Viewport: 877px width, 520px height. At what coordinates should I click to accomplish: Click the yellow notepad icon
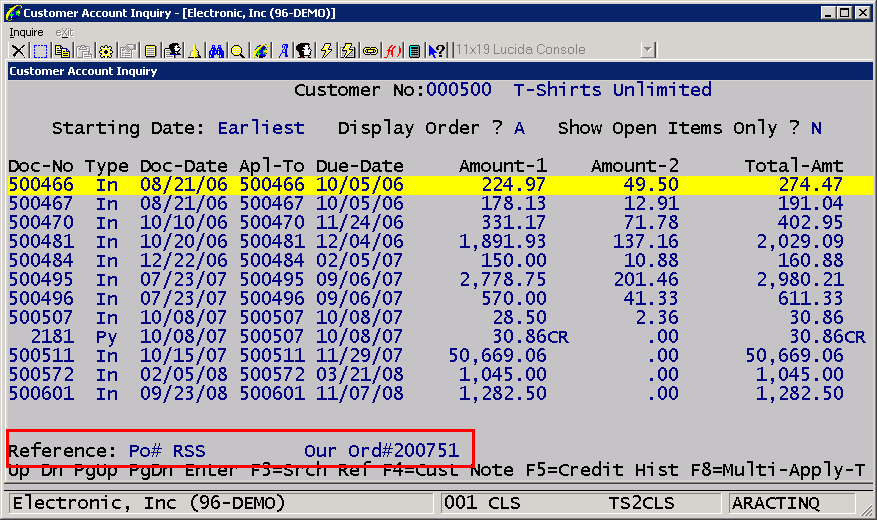[x=150, y=51]
